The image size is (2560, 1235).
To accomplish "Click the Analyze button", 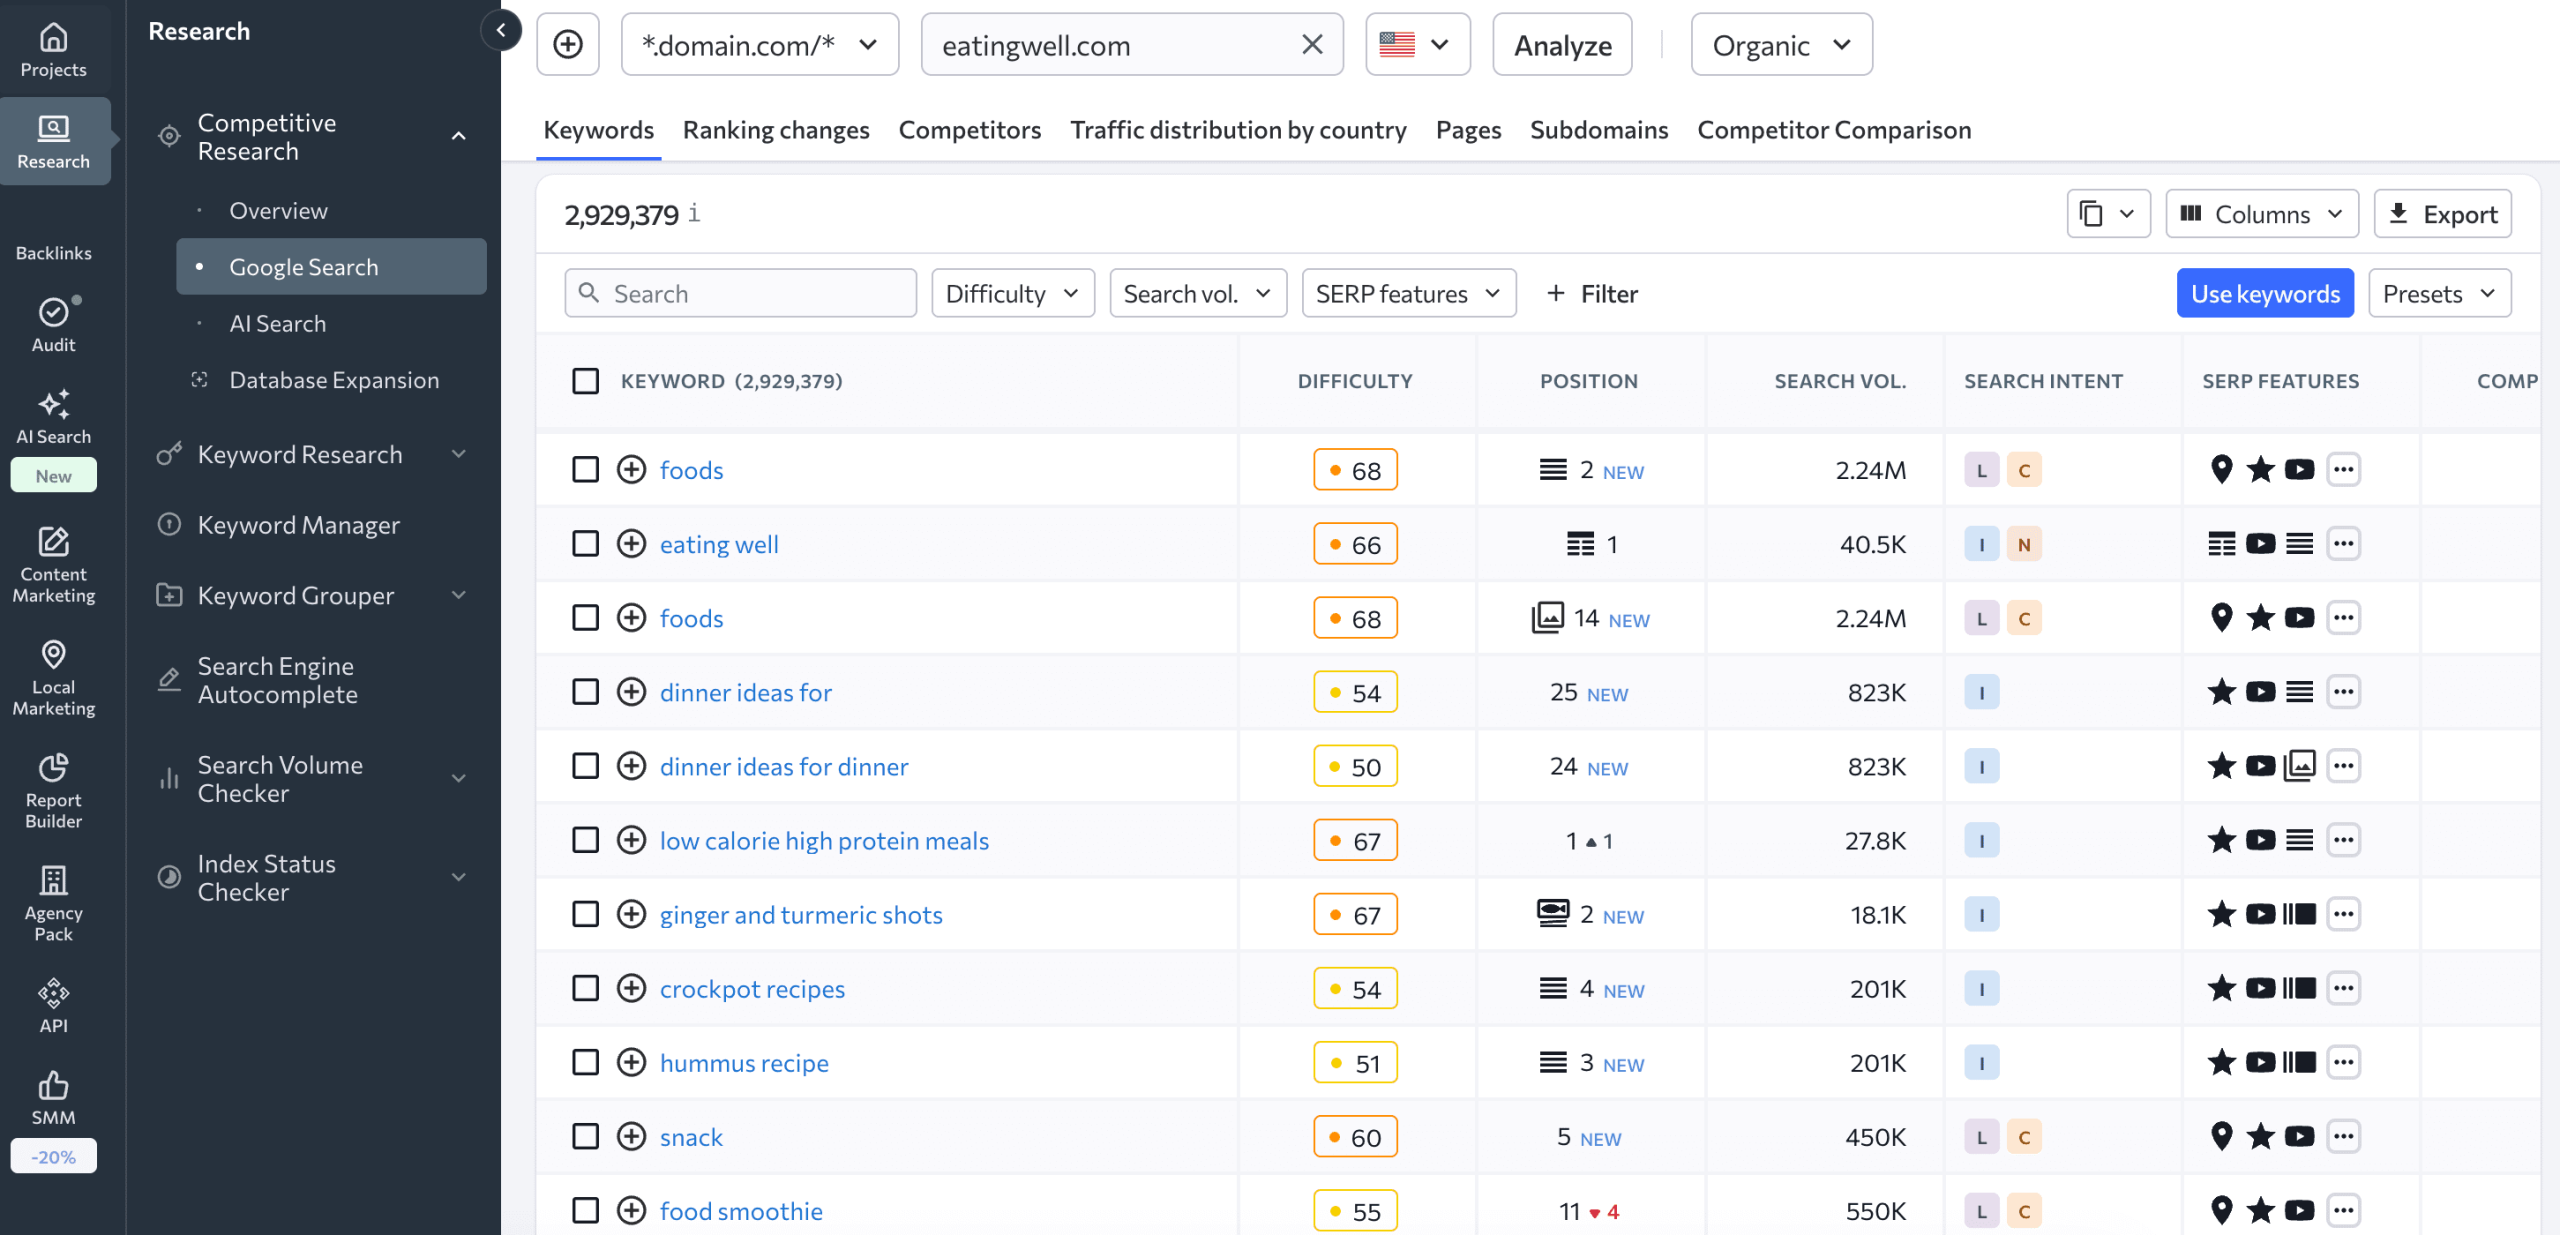I will [1561, 44].
